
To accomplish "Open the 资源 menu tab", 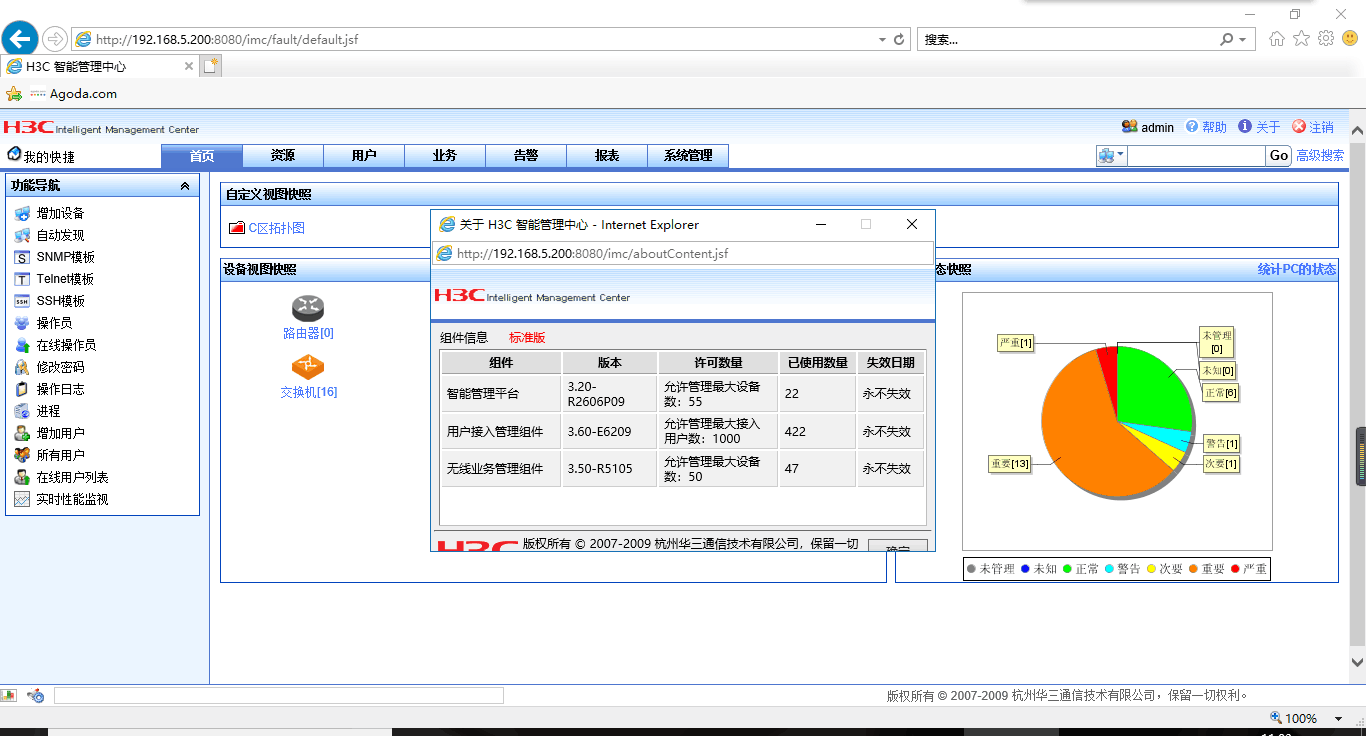I will pyautogui.click(x=283, y=156).
